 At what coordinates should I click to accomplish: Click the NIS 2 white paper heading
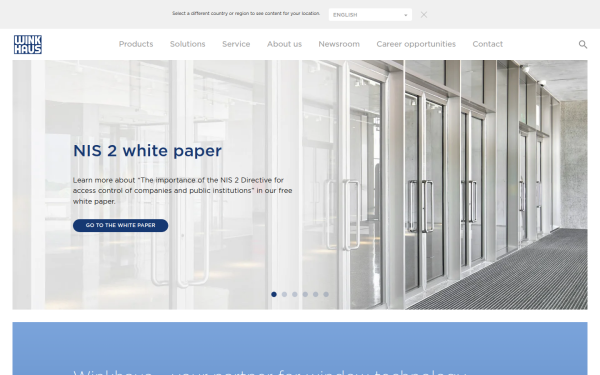[147, 151]
